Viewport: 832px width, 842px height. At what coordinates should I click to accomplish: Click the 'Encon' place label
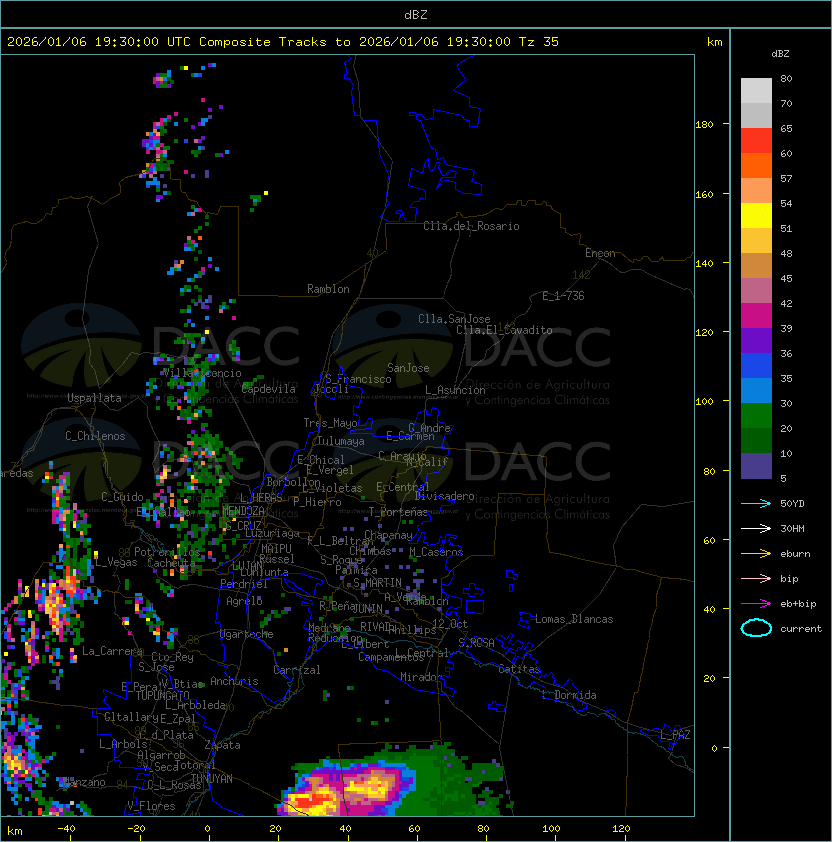600,253
